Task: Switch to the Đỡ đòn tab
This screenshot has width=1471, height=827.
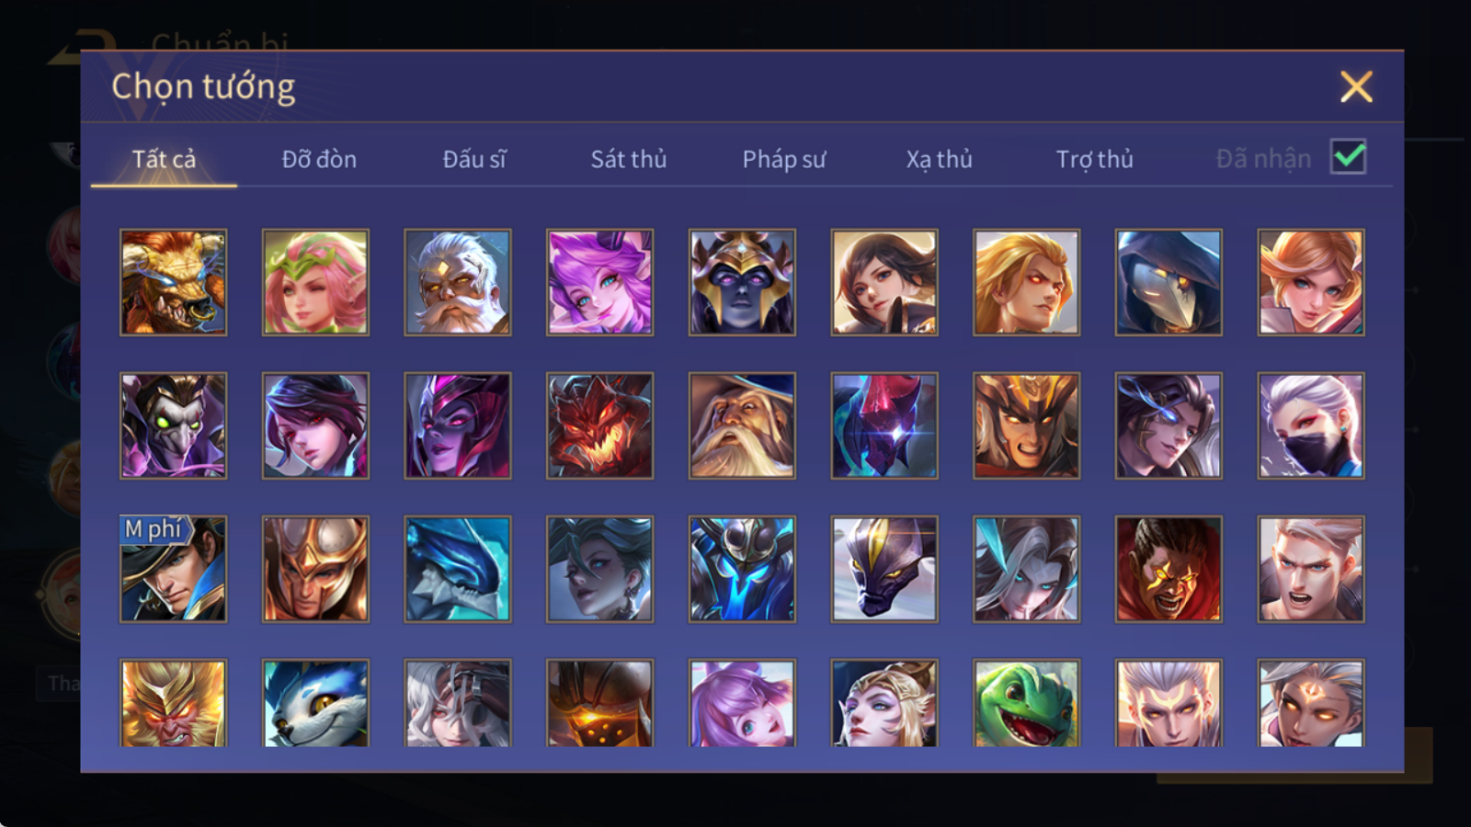Action: (319, 159)
